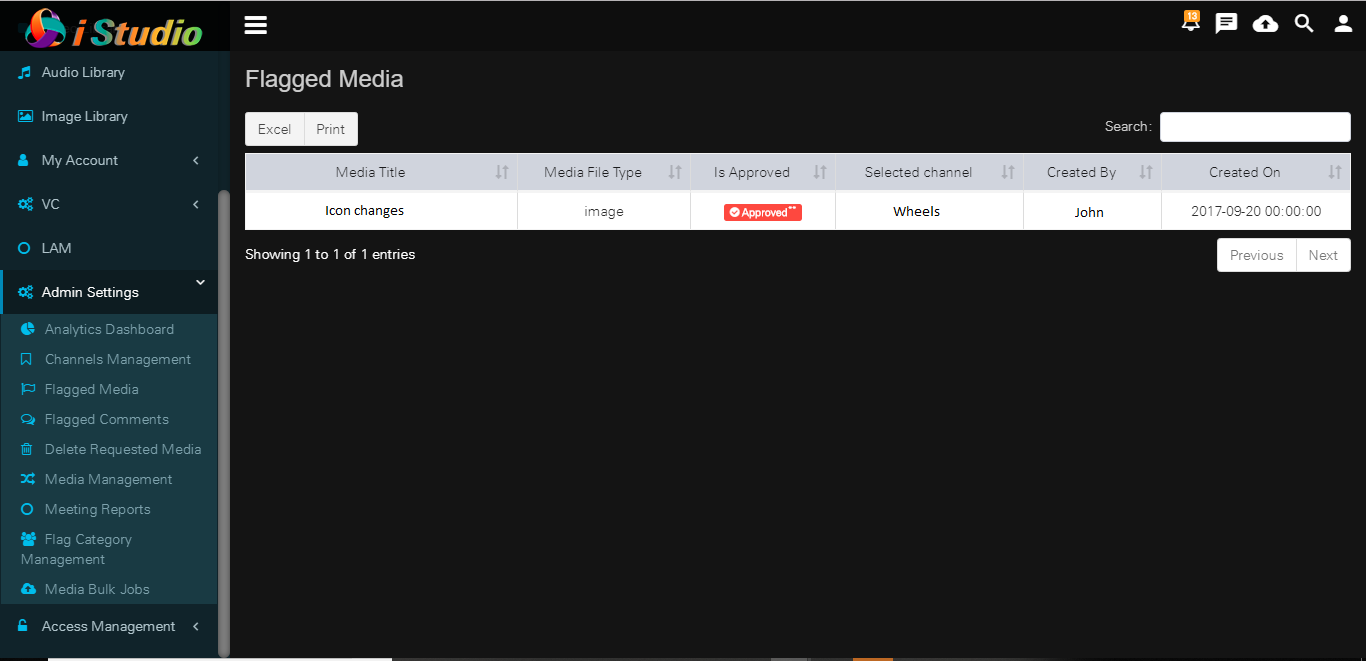
Task: Click the Audio Library music note icon
Action: coord(25,72)
